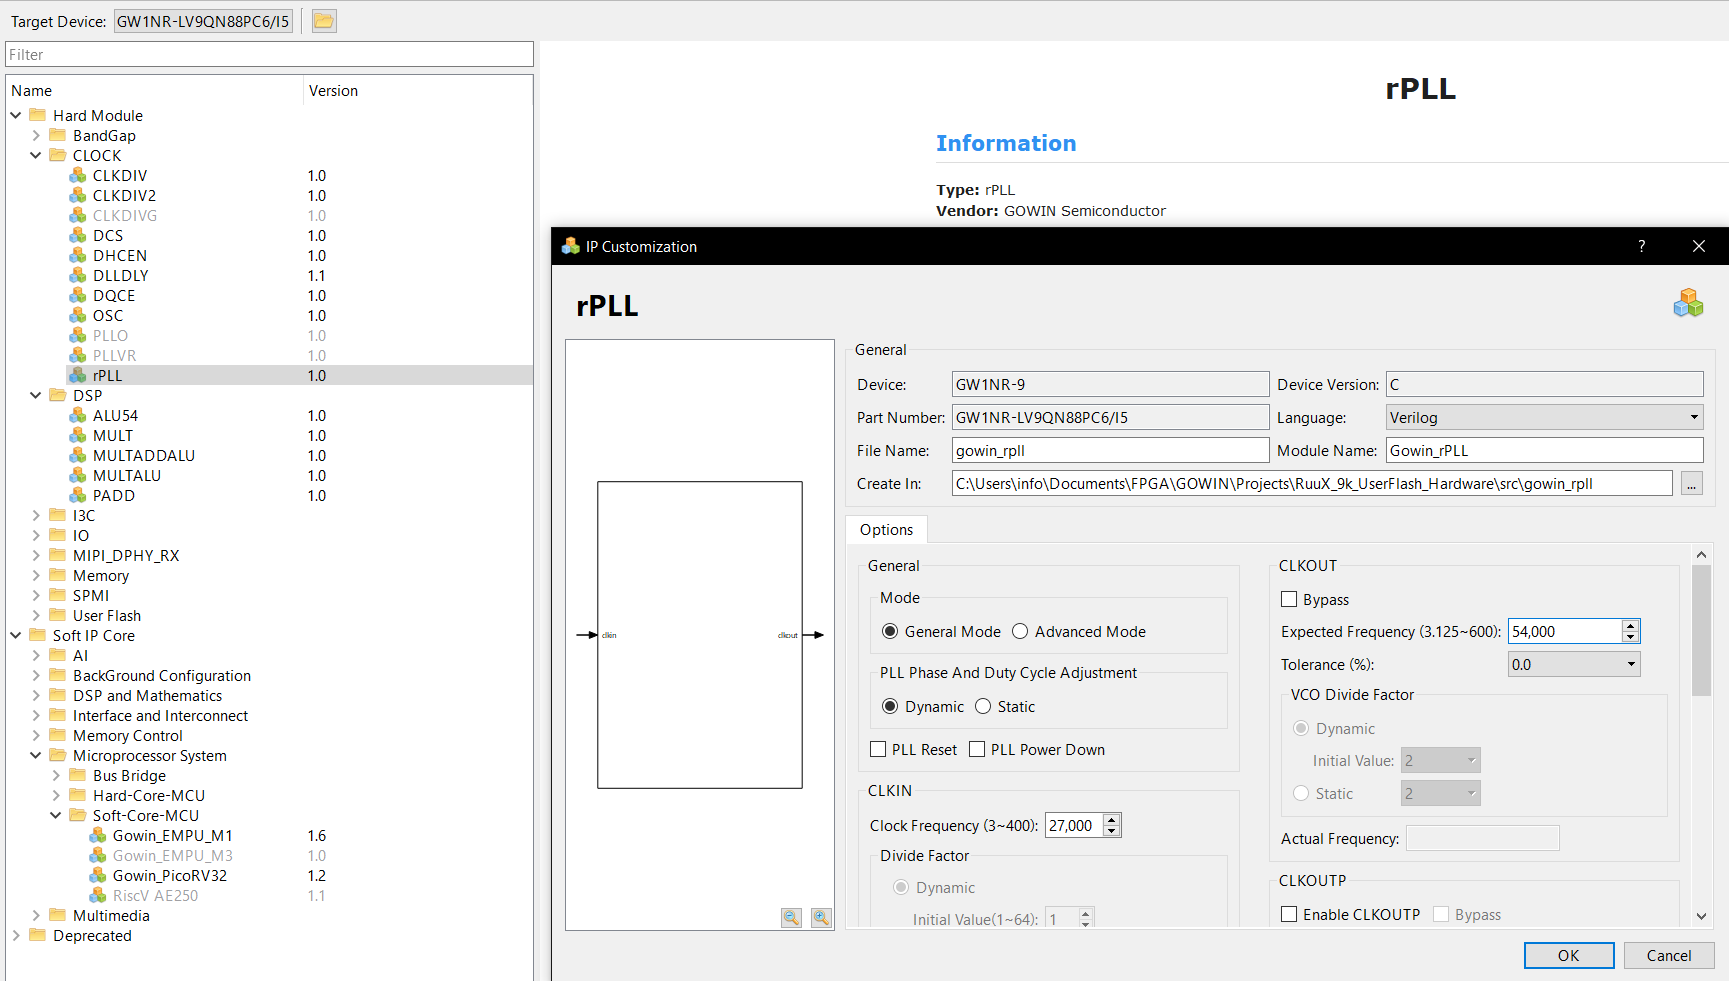This screenshot has width=1729, height=981.
Task: Select the CLKDIV2 IP core icon
Action: [x=78, y=195]
